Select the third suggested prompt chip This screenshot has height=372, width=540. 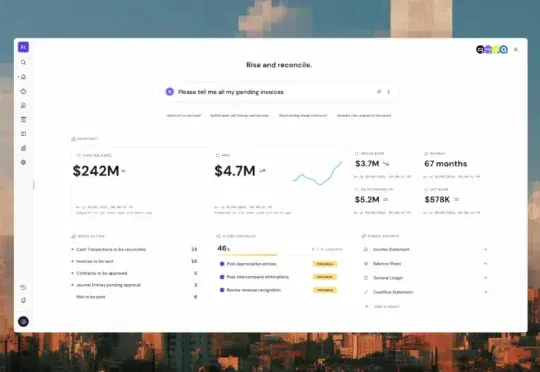tap(303, 116)
